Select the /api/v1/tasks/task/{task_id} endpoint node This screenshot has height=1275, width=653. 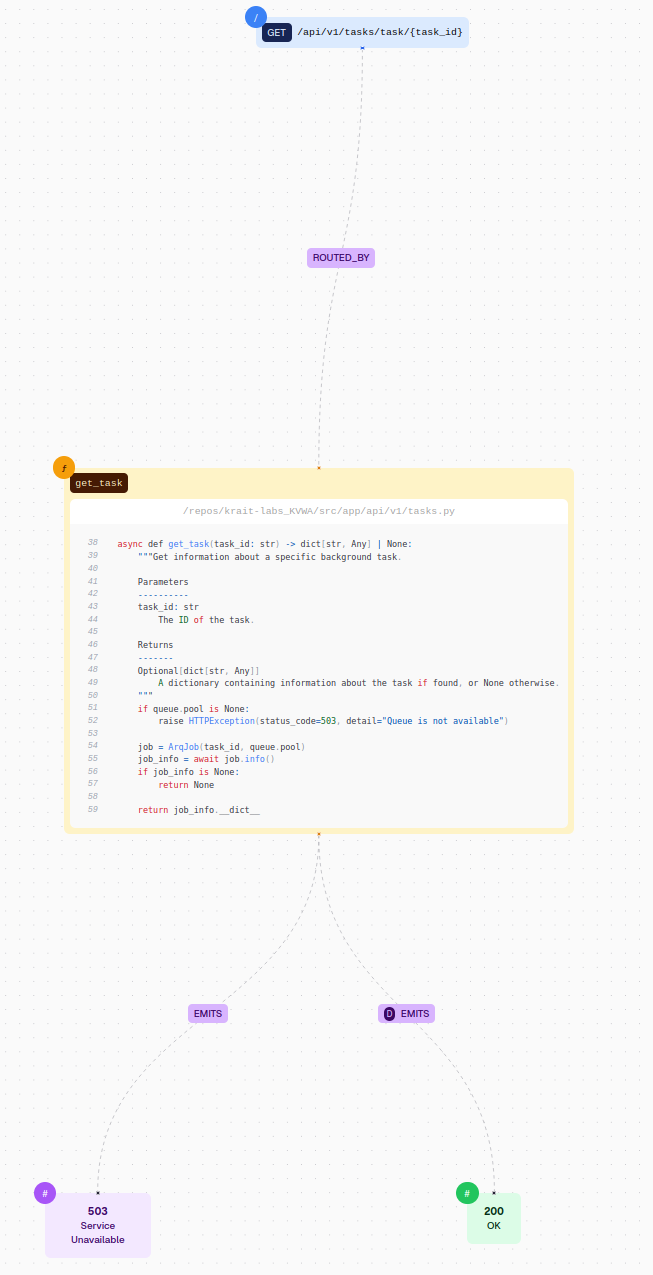tap(362, 32)
